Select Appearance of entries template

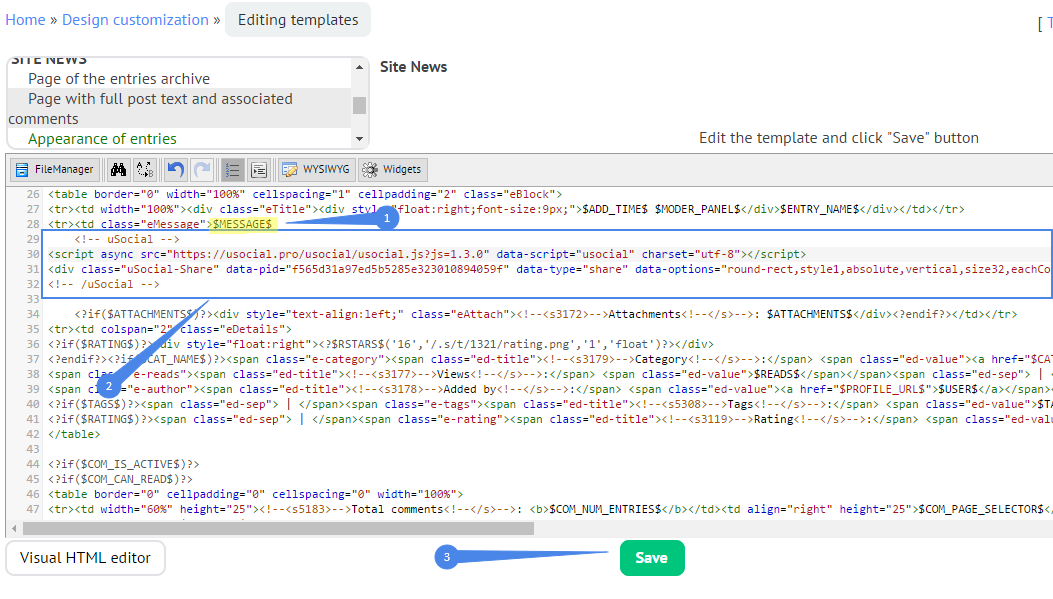pyautogui.click(x=102, y=139)
